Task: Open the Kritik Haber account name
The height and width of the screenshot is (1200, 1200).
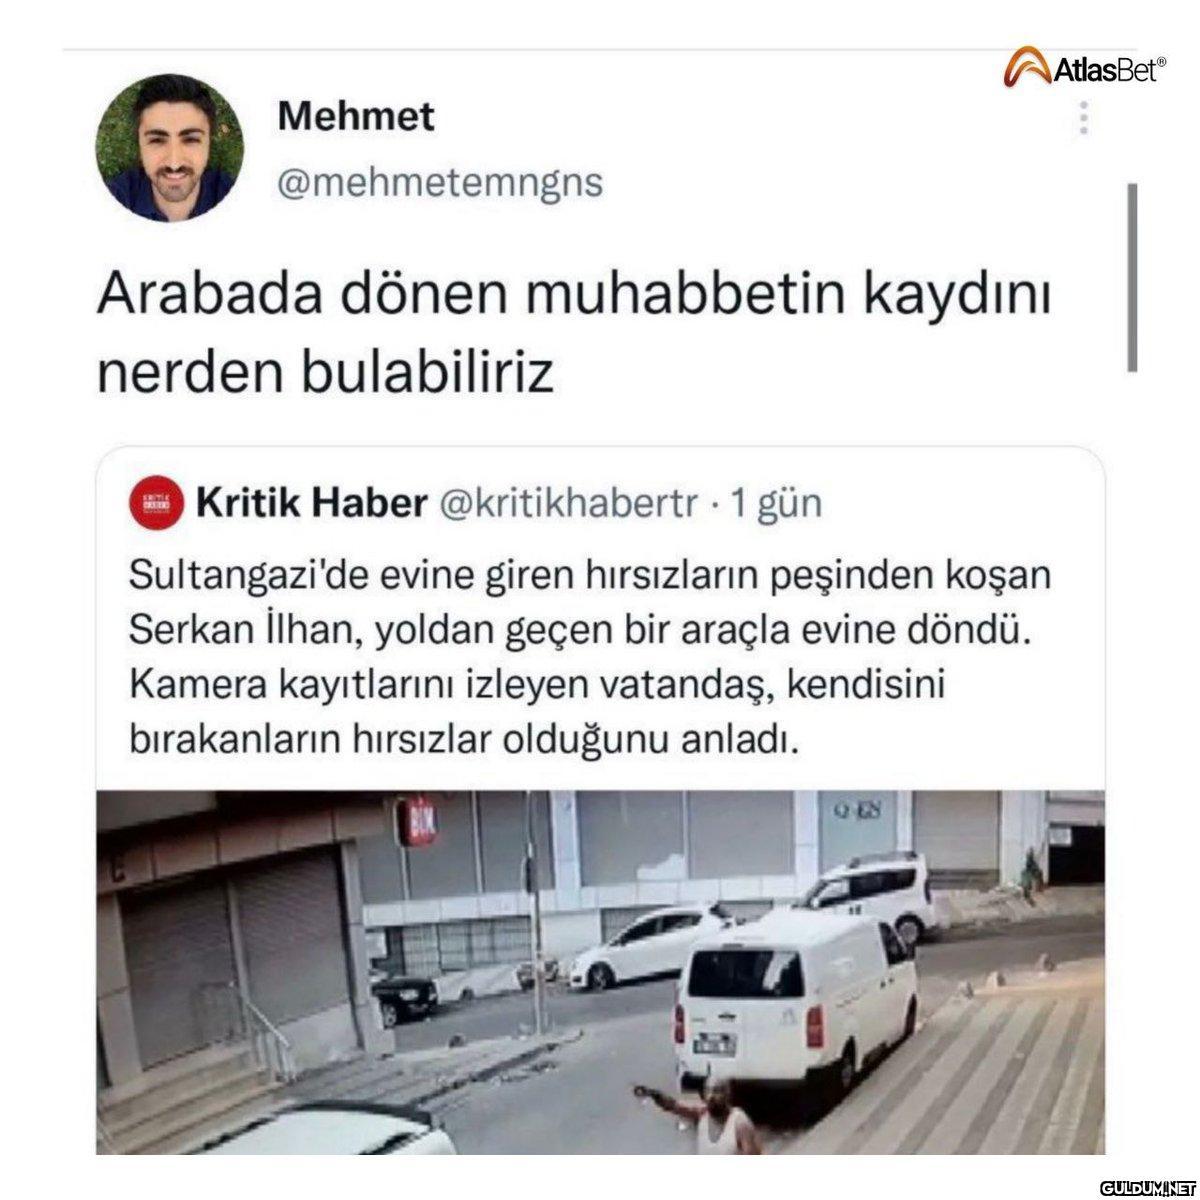Action: (x=311, y=503)
